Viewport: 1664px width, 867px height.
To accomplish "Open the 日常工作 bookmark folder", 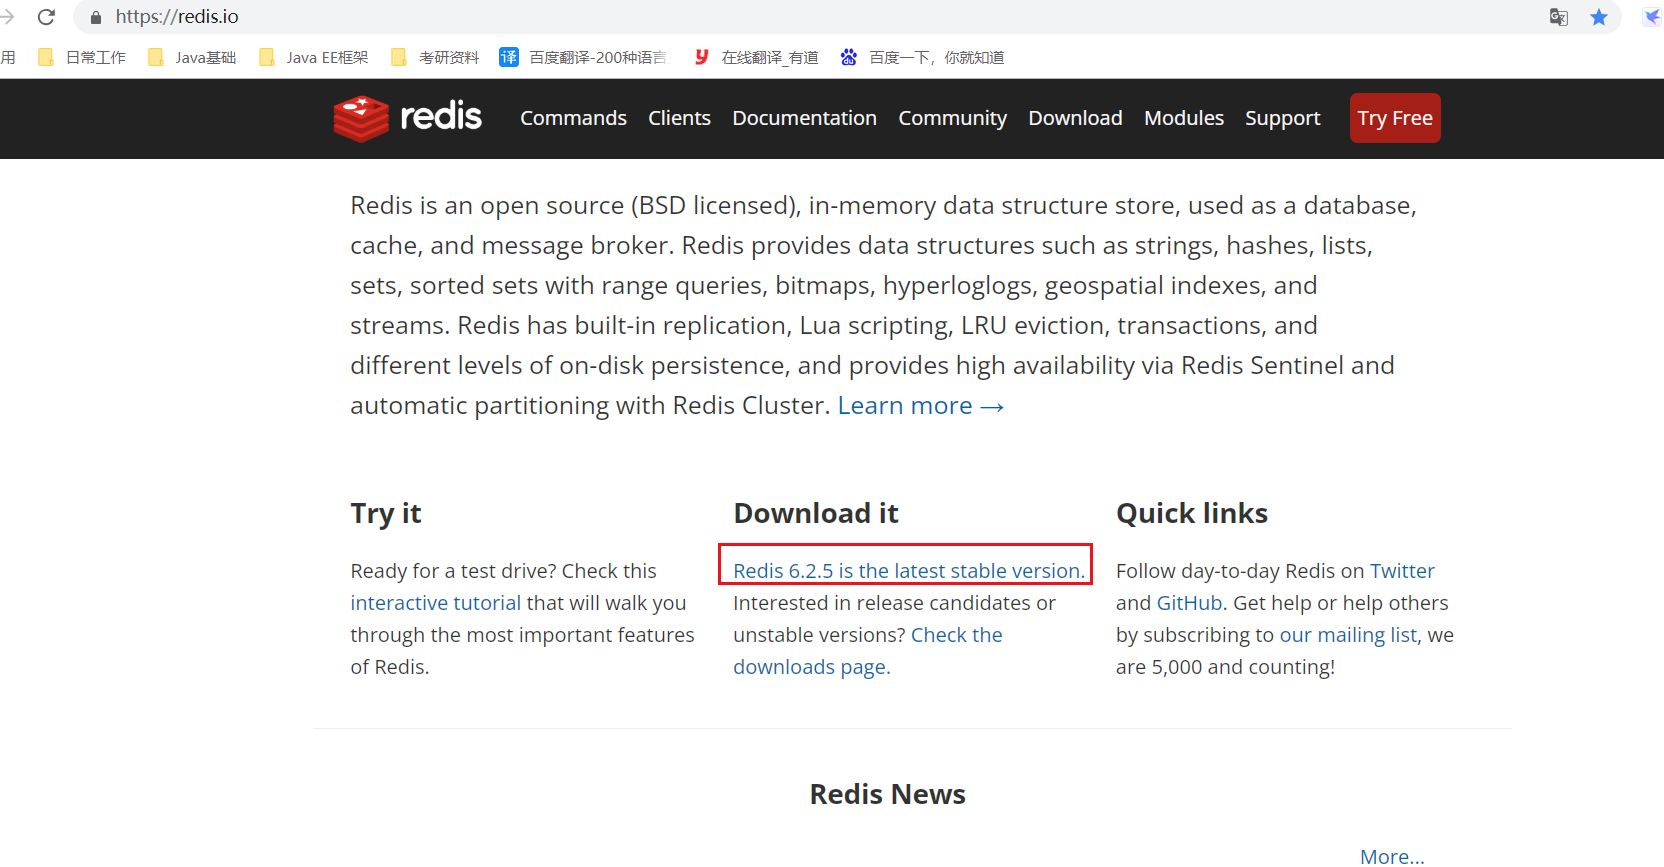I will point(82,58).
